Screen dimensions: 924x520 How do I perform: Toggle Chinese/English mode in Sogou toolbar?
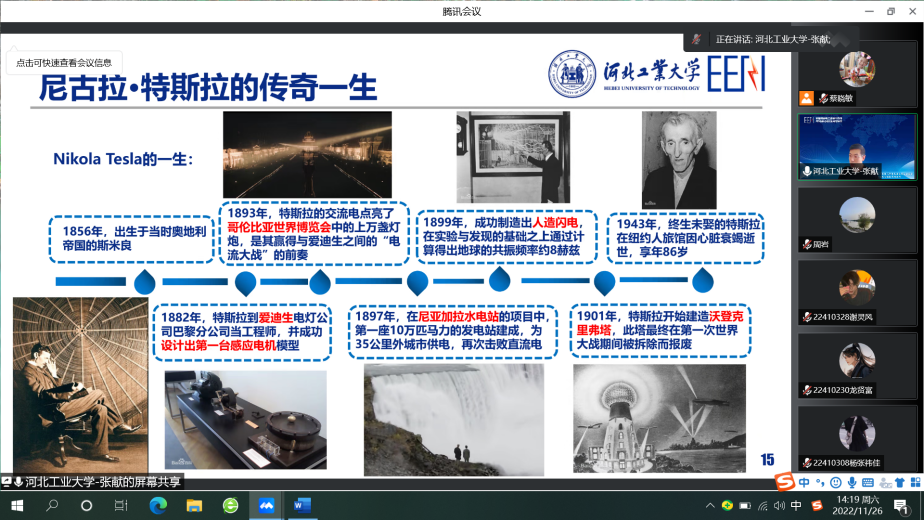(x=805, y=483)
